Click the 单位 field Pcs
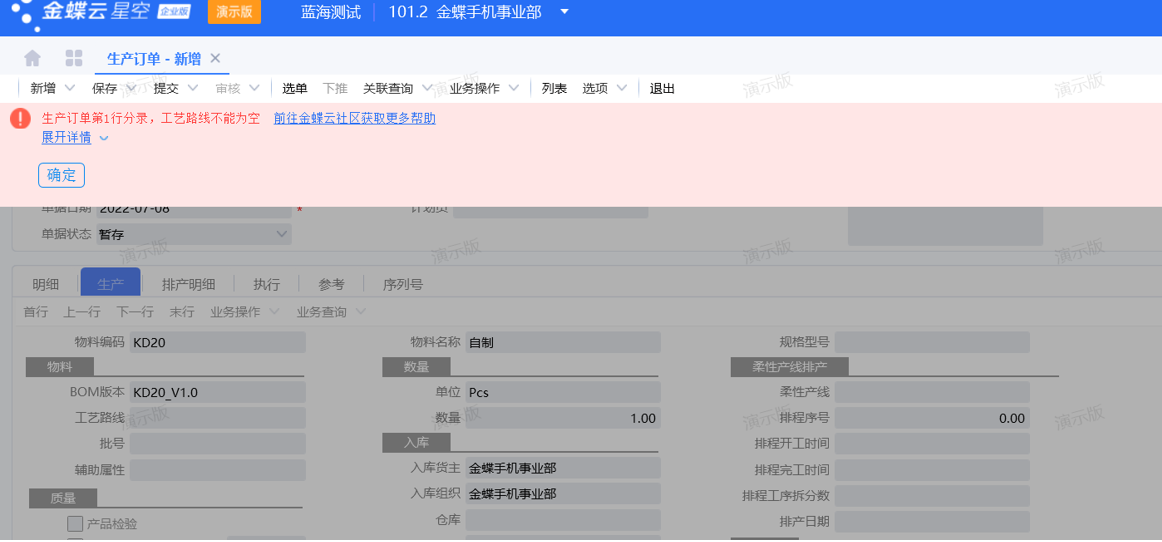 click(x=563, y=392)
